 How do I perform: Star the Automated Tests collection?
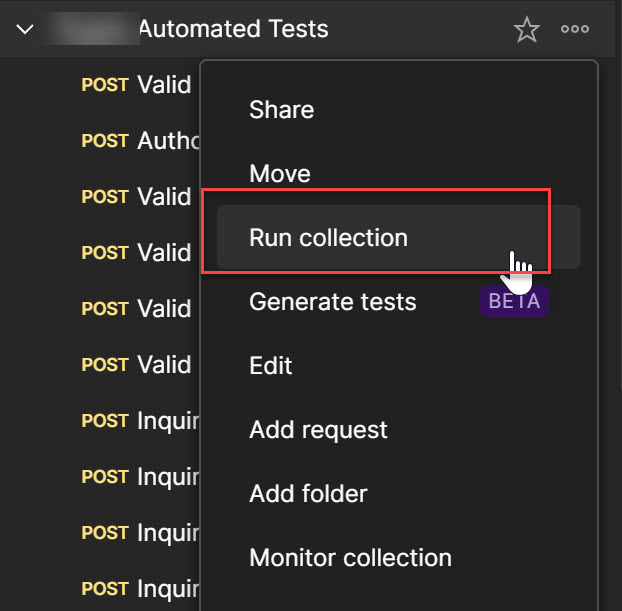(527, 30)
